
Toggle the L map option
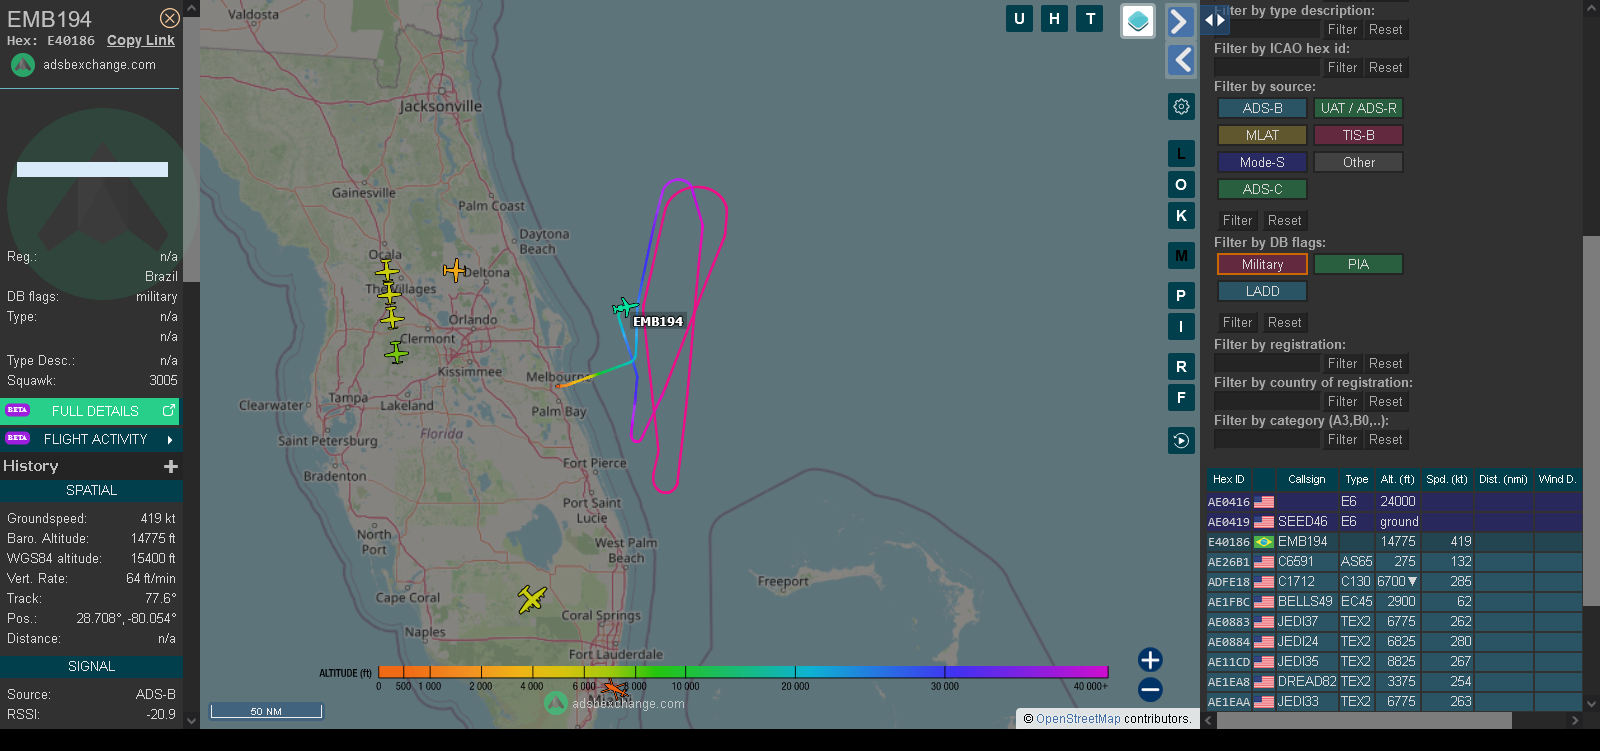[x=1181, y=154]
